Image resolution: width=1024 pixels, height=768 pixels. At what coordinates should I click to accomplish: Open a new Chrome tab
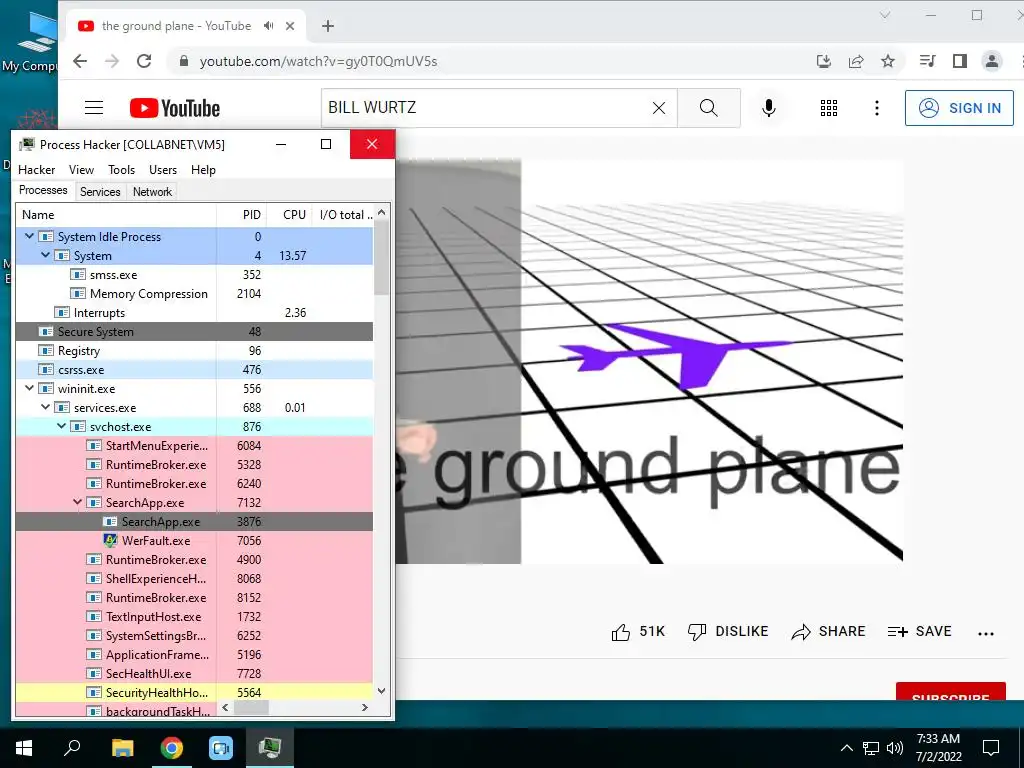(328, 26)
